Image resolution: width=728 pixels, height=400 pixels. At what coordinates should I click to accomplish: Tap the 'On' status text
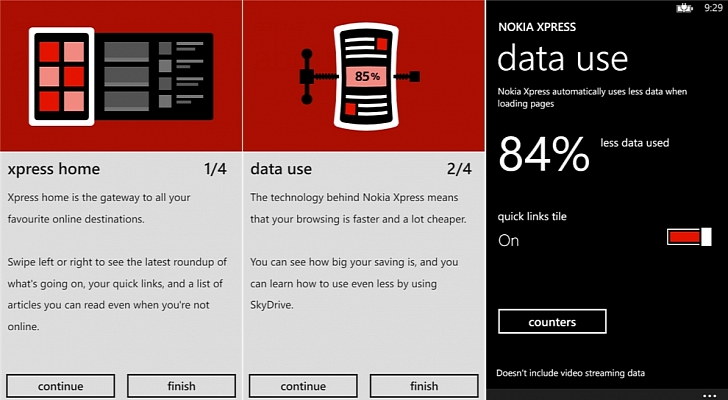point(508,241)
